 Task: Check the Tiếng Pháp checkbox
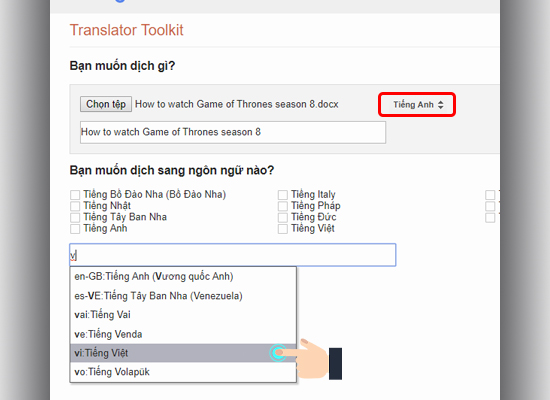283,206
